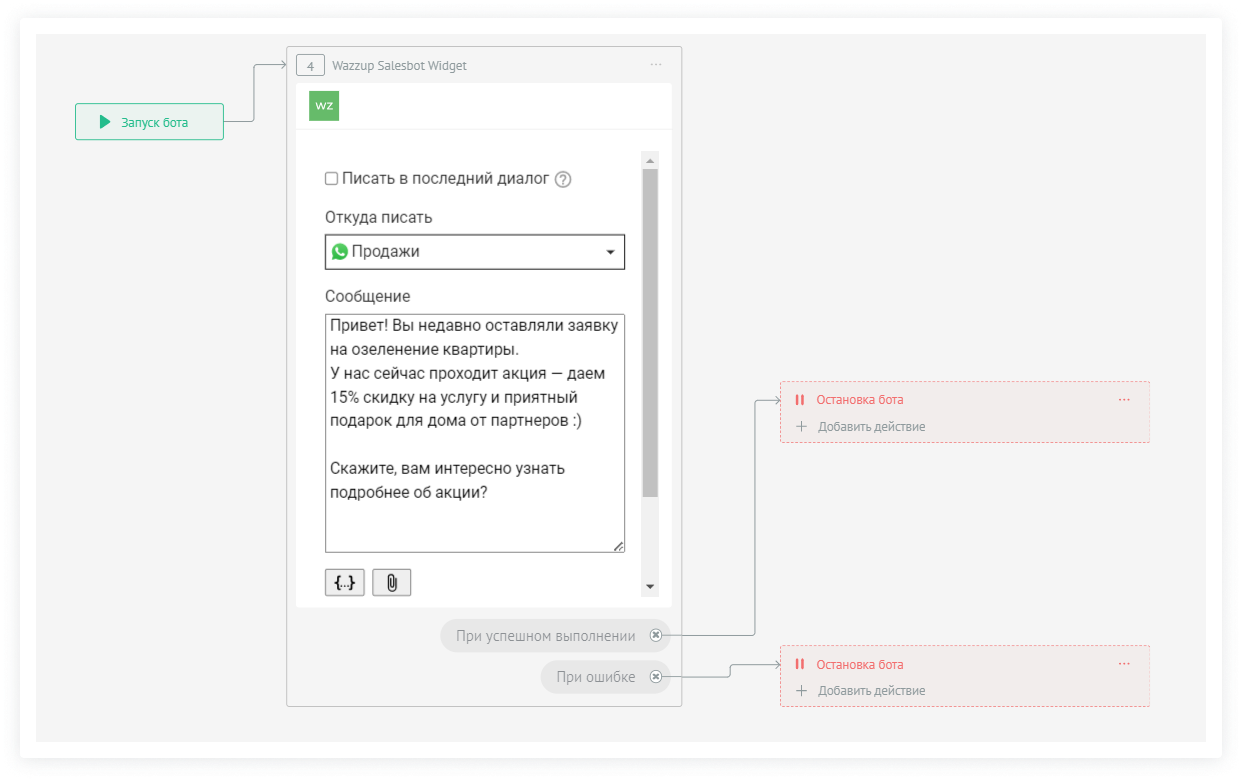Click the step number 4 badge
The image size is (1242, 780).
pyautogui.click(x=310, y=66)
